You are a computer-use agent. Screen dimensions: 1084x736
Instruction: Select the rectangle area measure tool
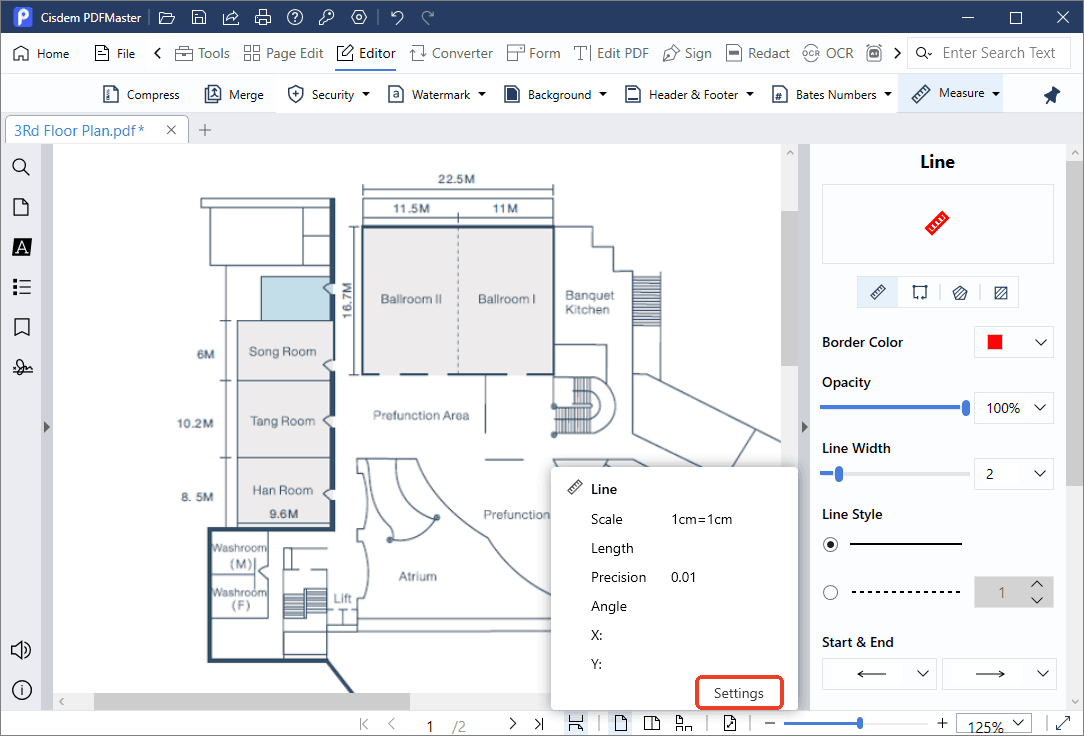(1000, 292)
